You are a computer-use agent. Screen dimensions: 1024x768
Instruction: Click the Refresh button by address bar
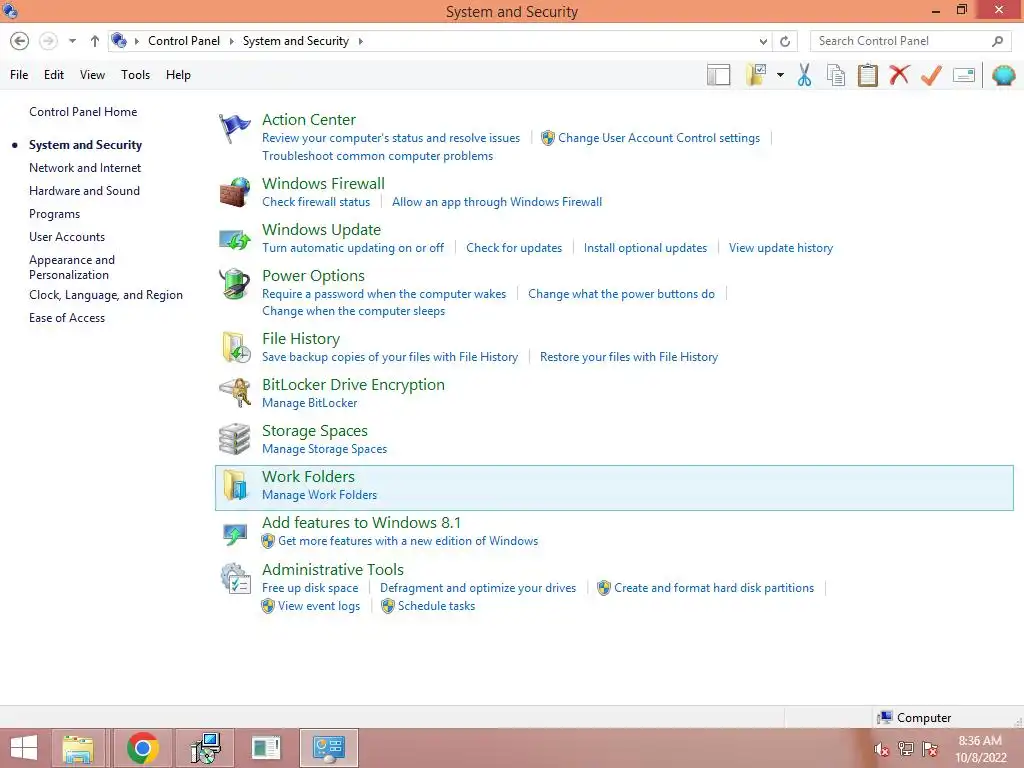[785, 41]
